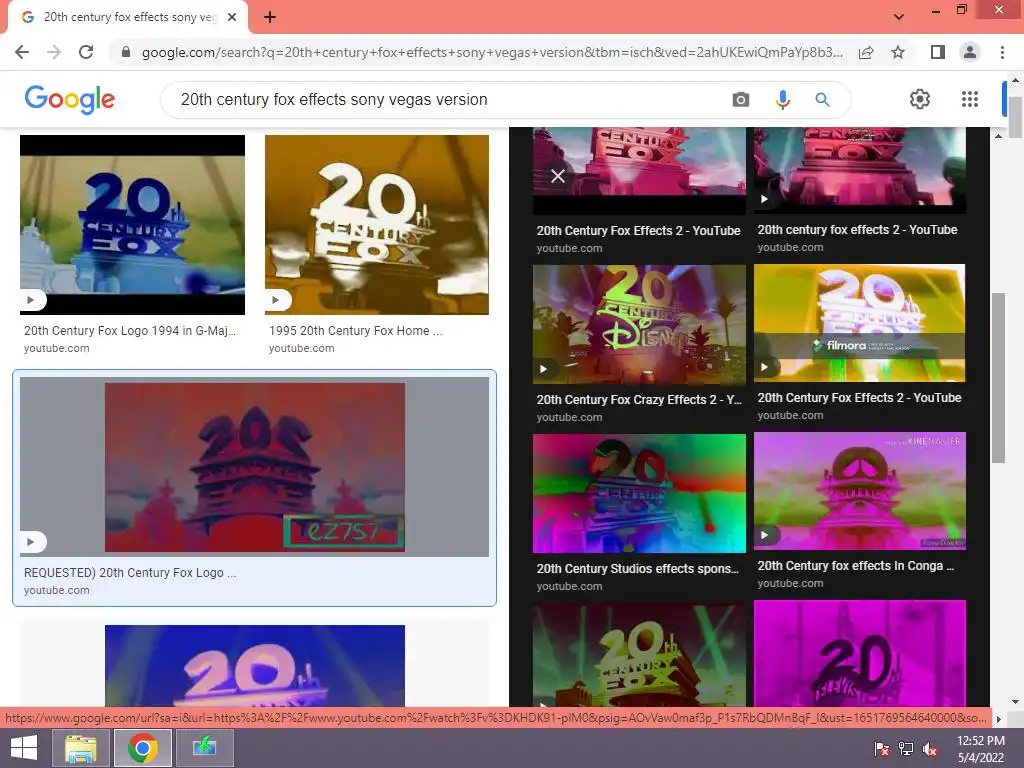Open File Explorer from the taskbar
The image size is (1024, 768).
pyautogui.click(x=81, y=748)
